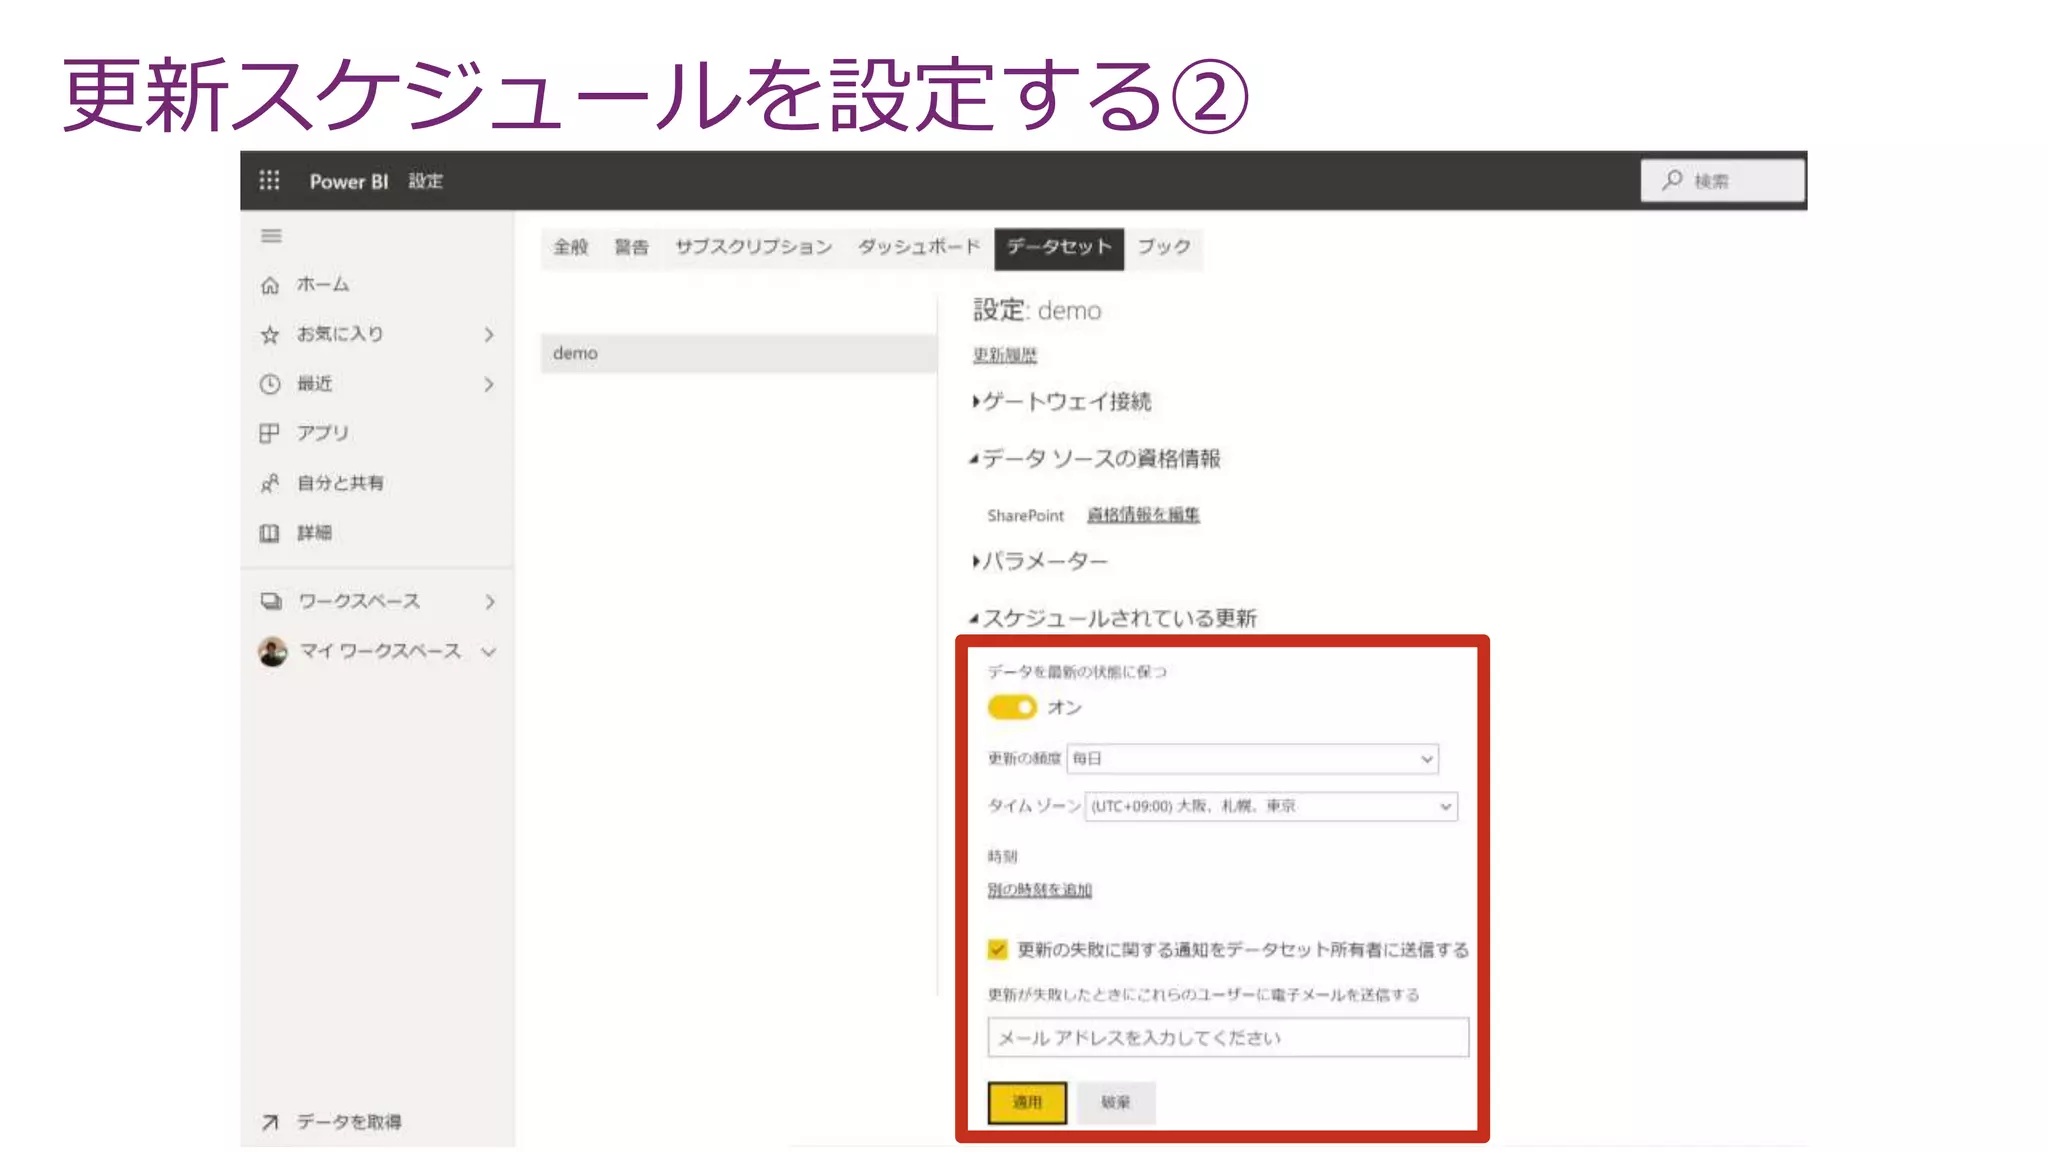Switch to the Subscriptions (サブスクリプション) tab
Image resolution: width=2048 pixels, height=1152 pixels.
[x=754, y=247]
